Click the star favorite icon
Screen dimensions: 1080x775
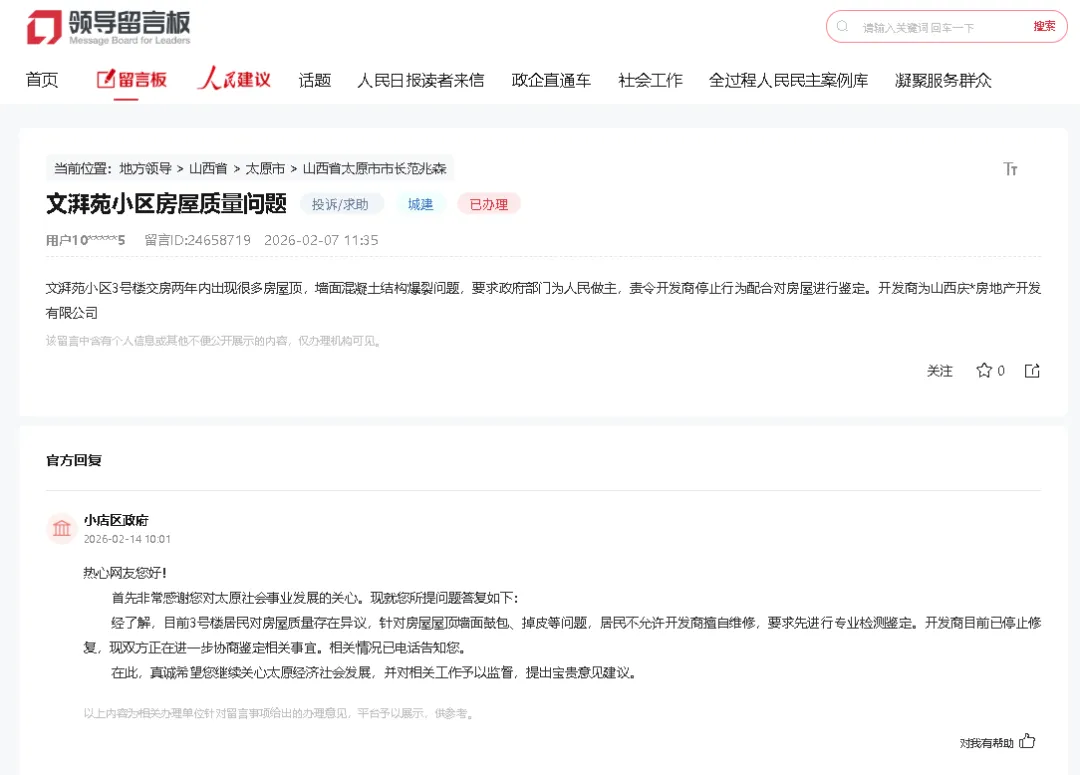(x=984, y=371)
